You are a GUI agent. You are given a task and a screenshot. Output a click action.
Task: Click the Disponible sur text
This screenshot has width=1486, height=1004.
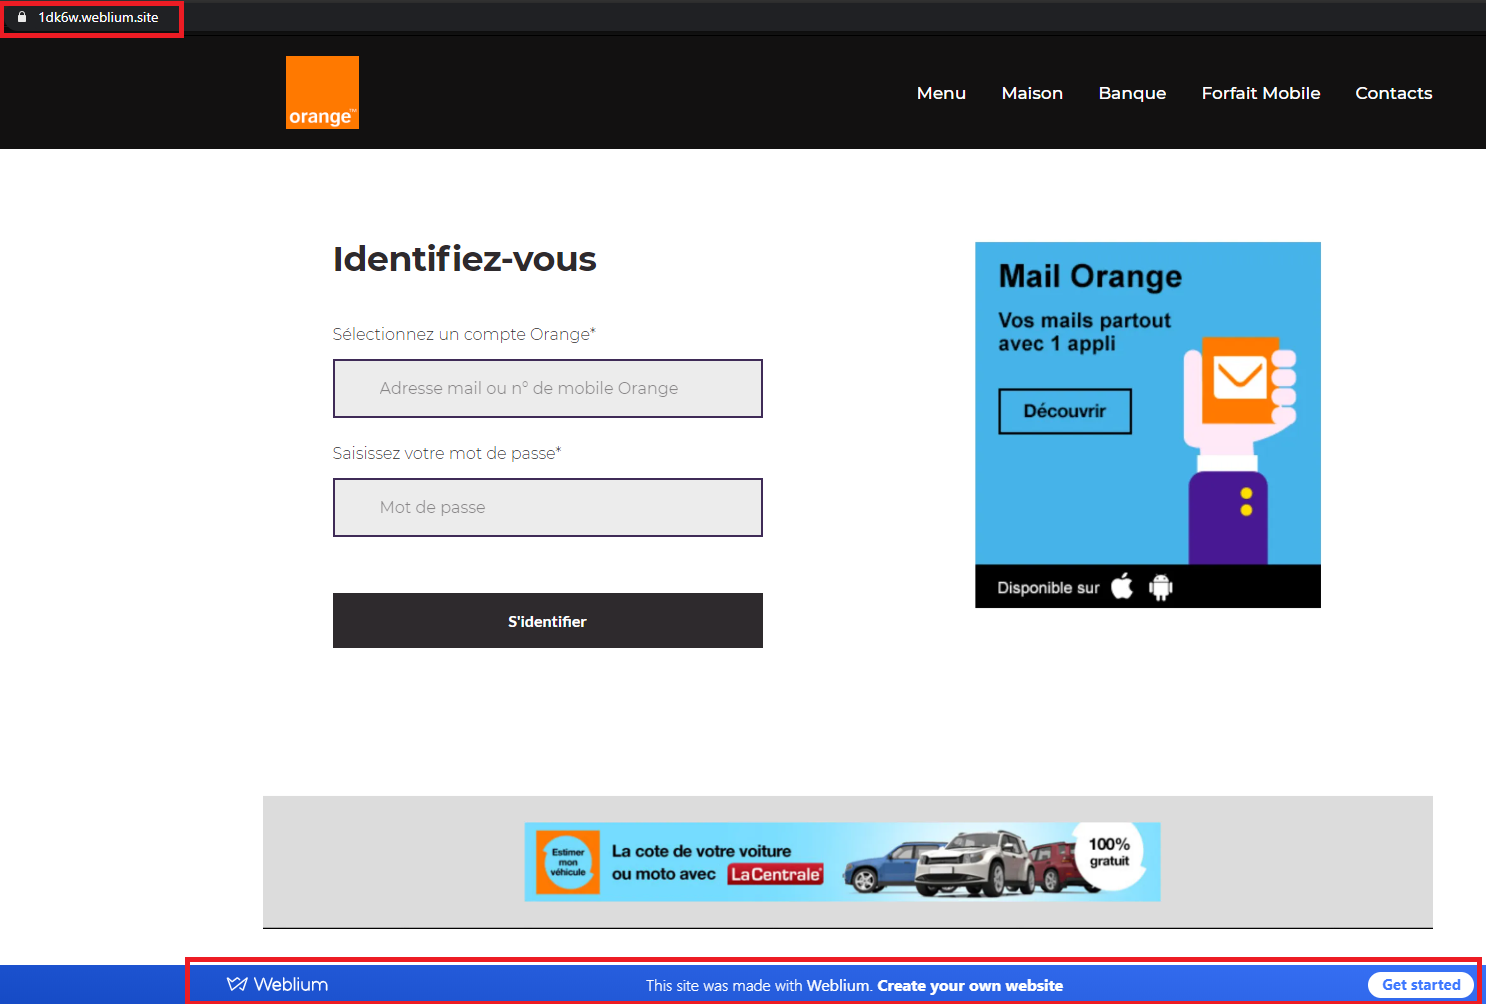1048,588
